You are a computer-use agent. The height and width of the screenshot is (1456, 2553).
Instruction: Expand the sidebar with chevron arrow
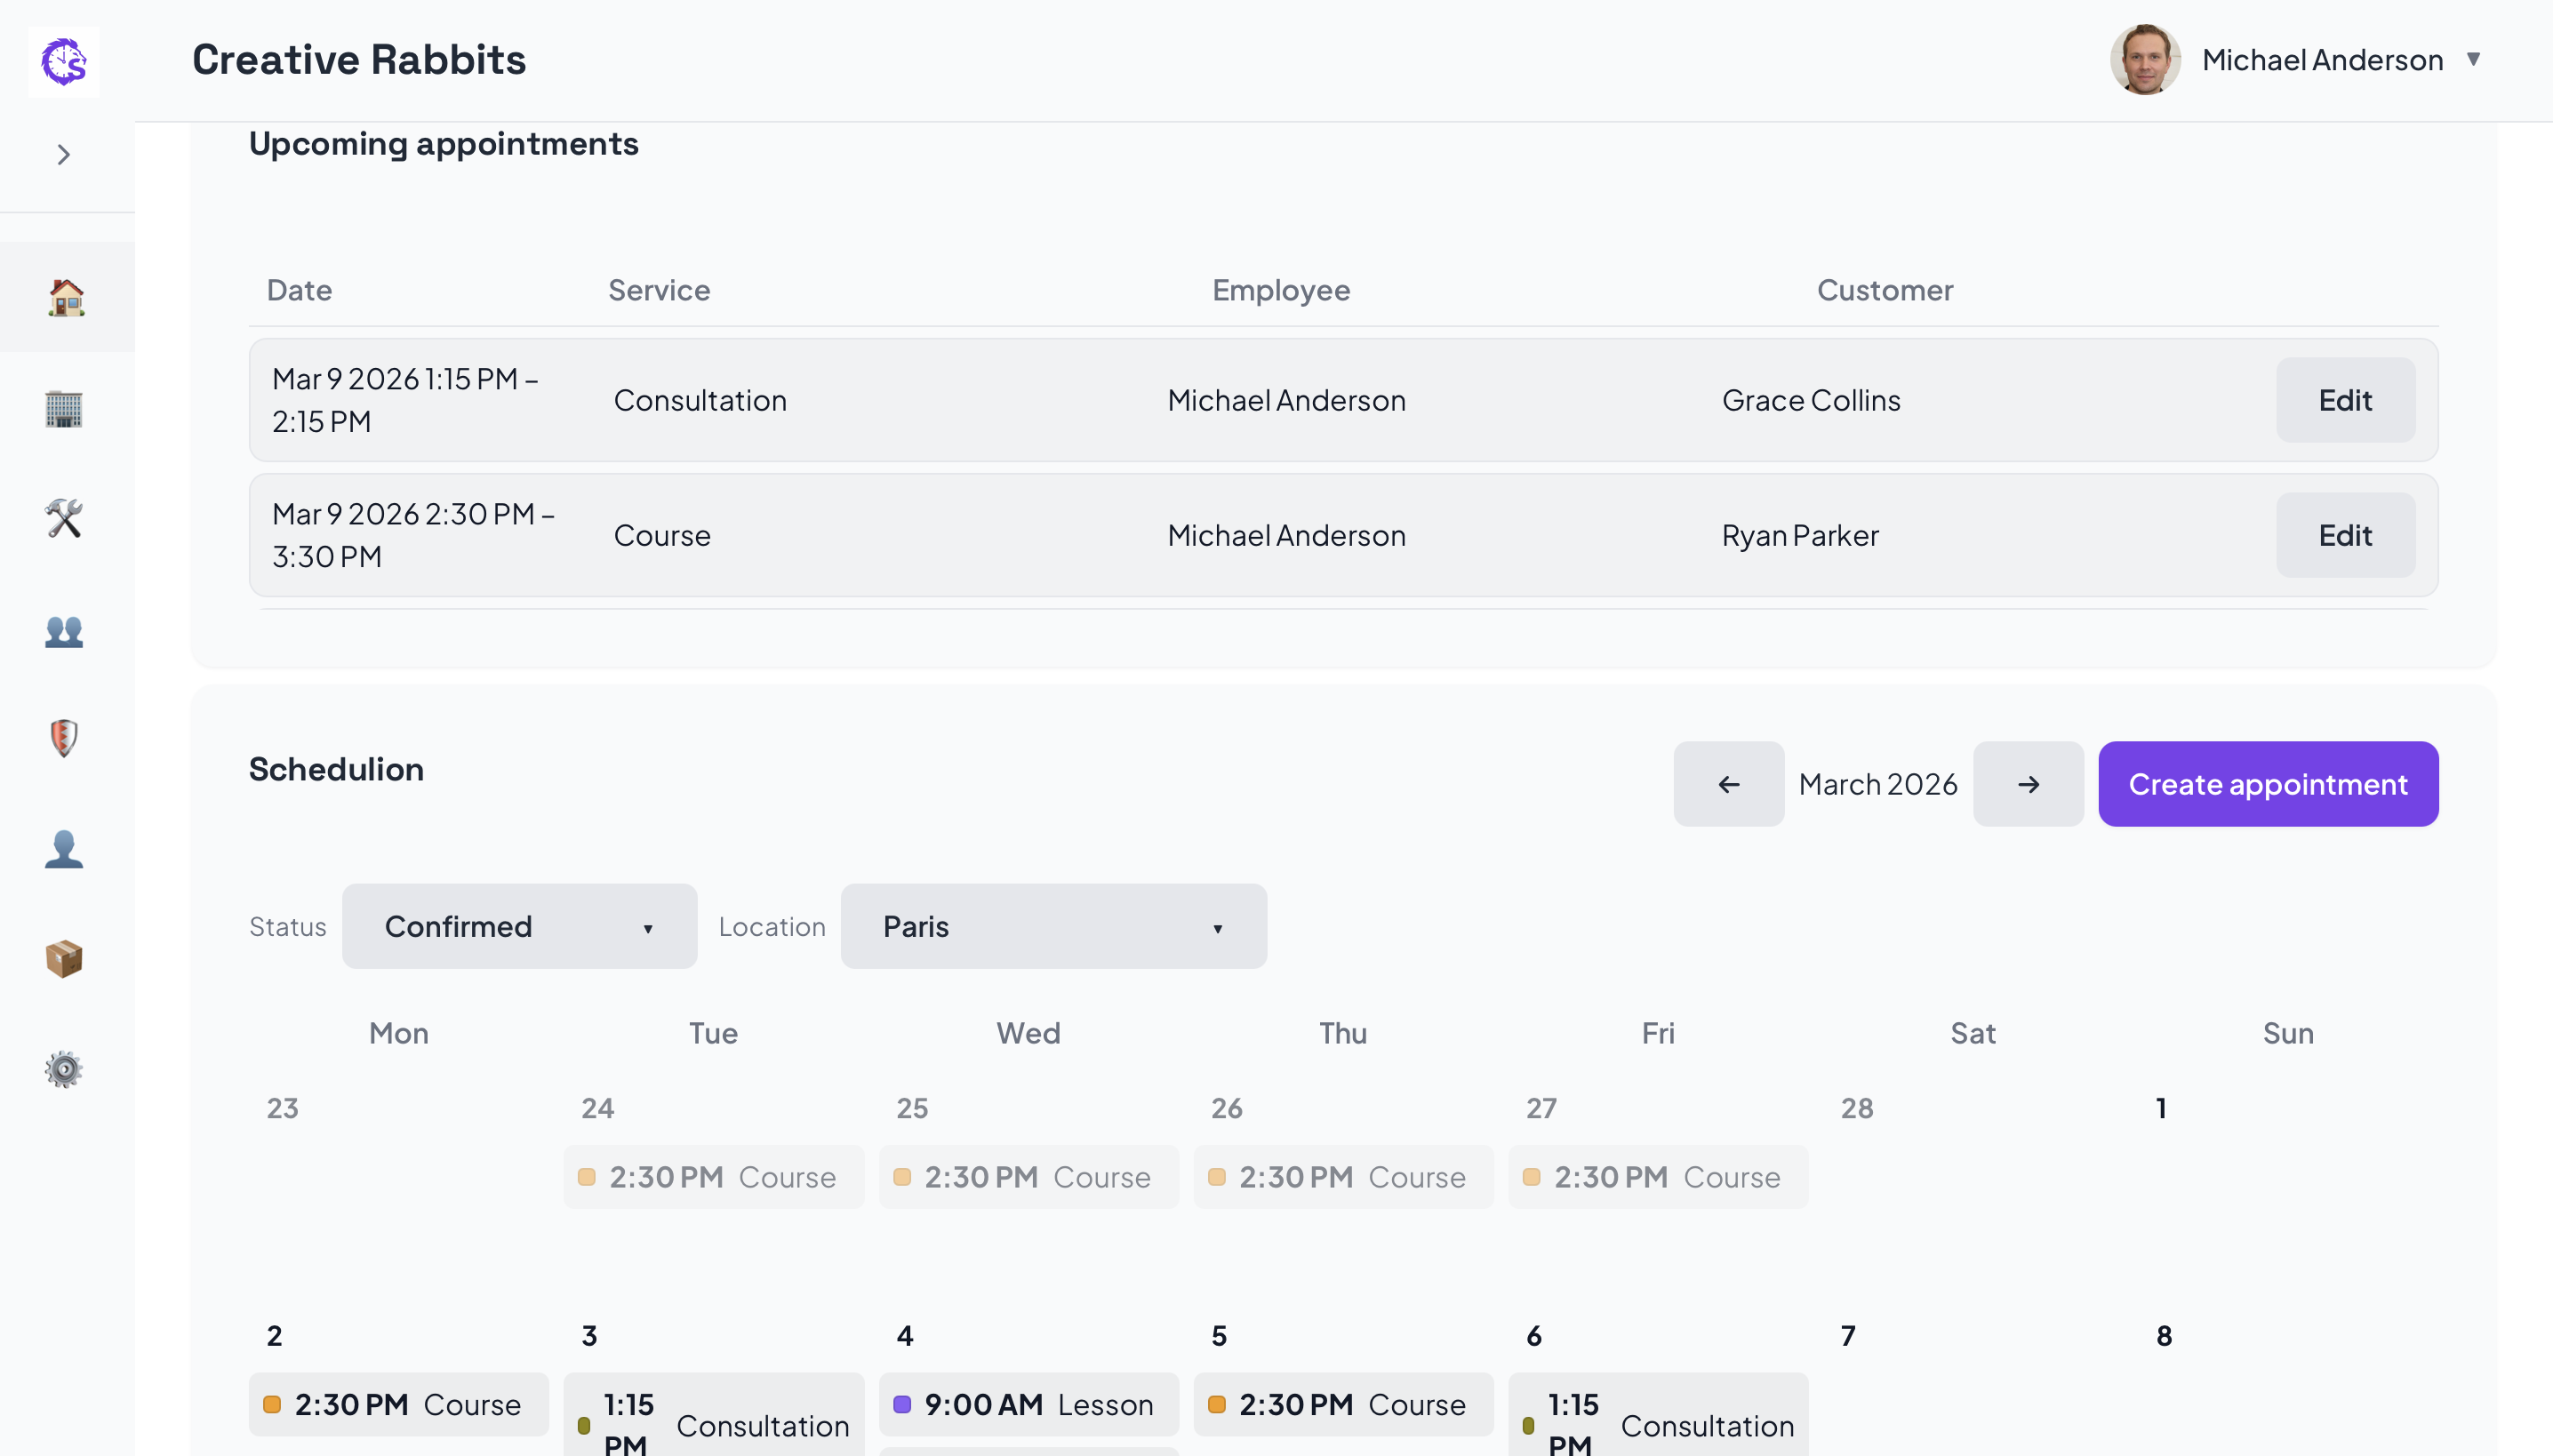pyautogui.click(x=64, y=155)
